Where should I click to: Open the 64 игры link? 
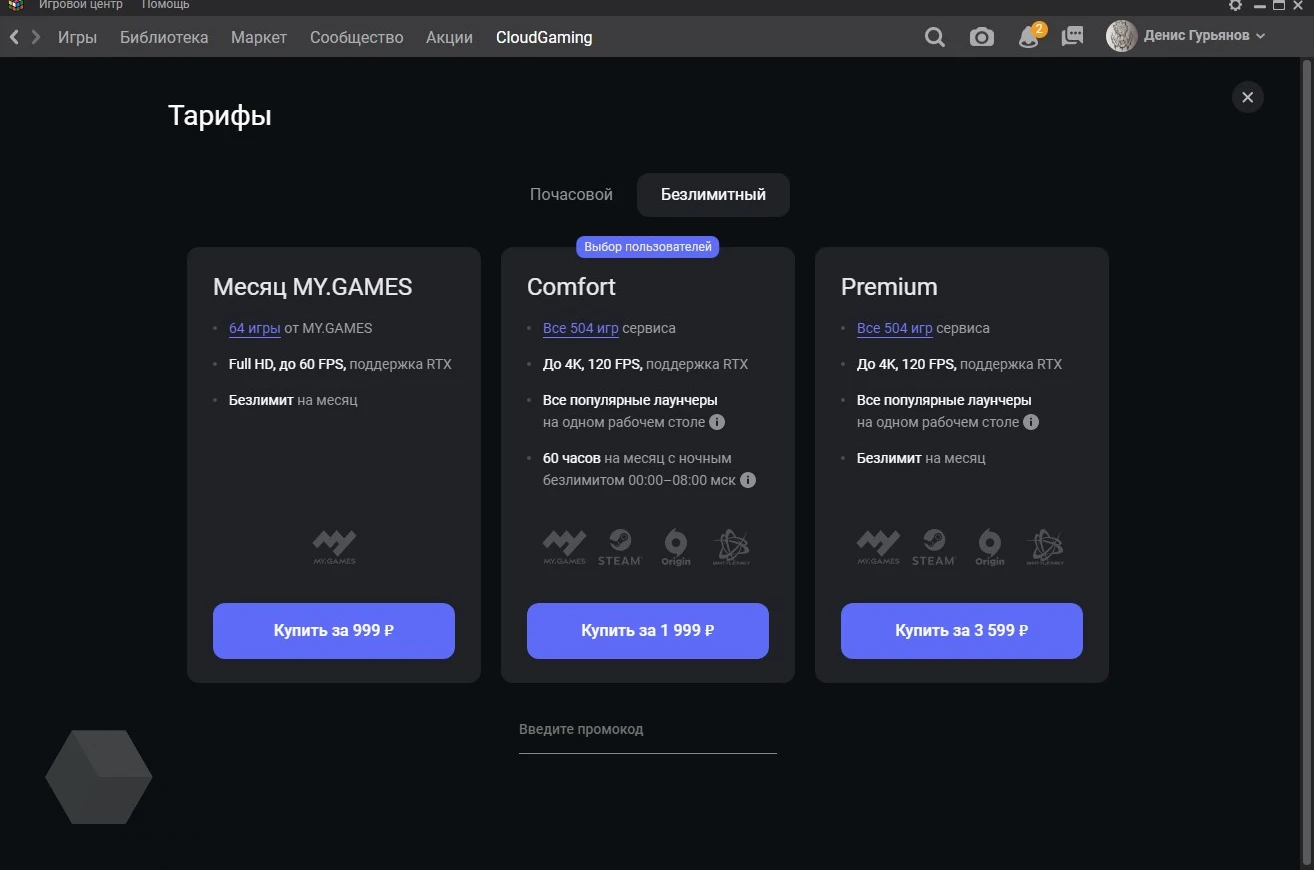coord(255,328)
